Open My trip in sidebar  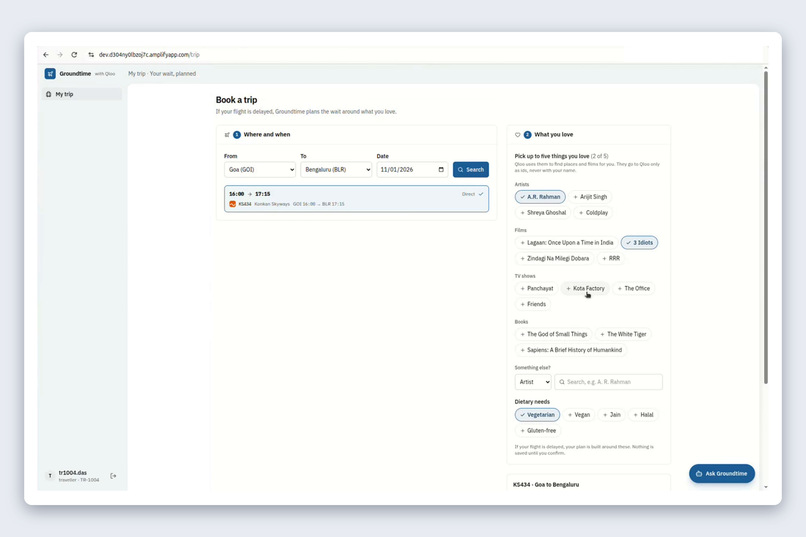click(x=82, y=94)
